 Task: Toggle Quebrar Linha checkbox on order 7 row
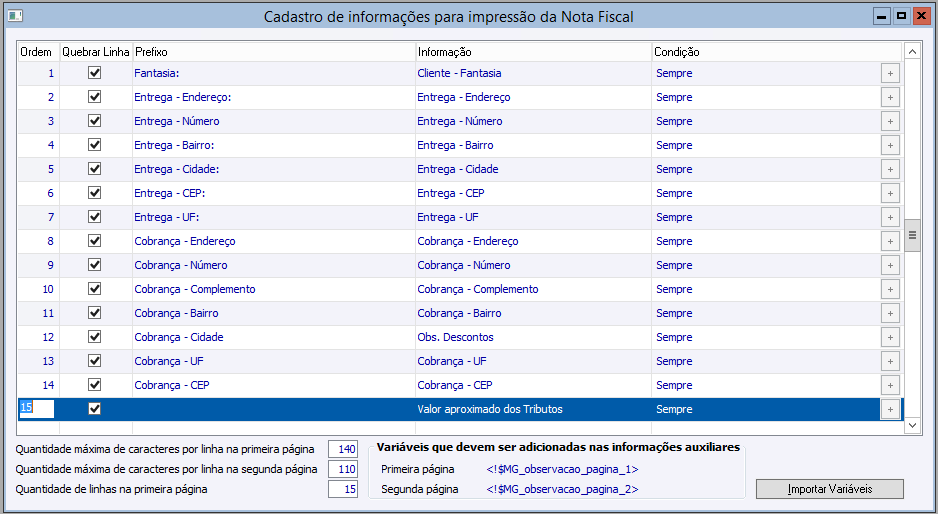click(95, 217)
